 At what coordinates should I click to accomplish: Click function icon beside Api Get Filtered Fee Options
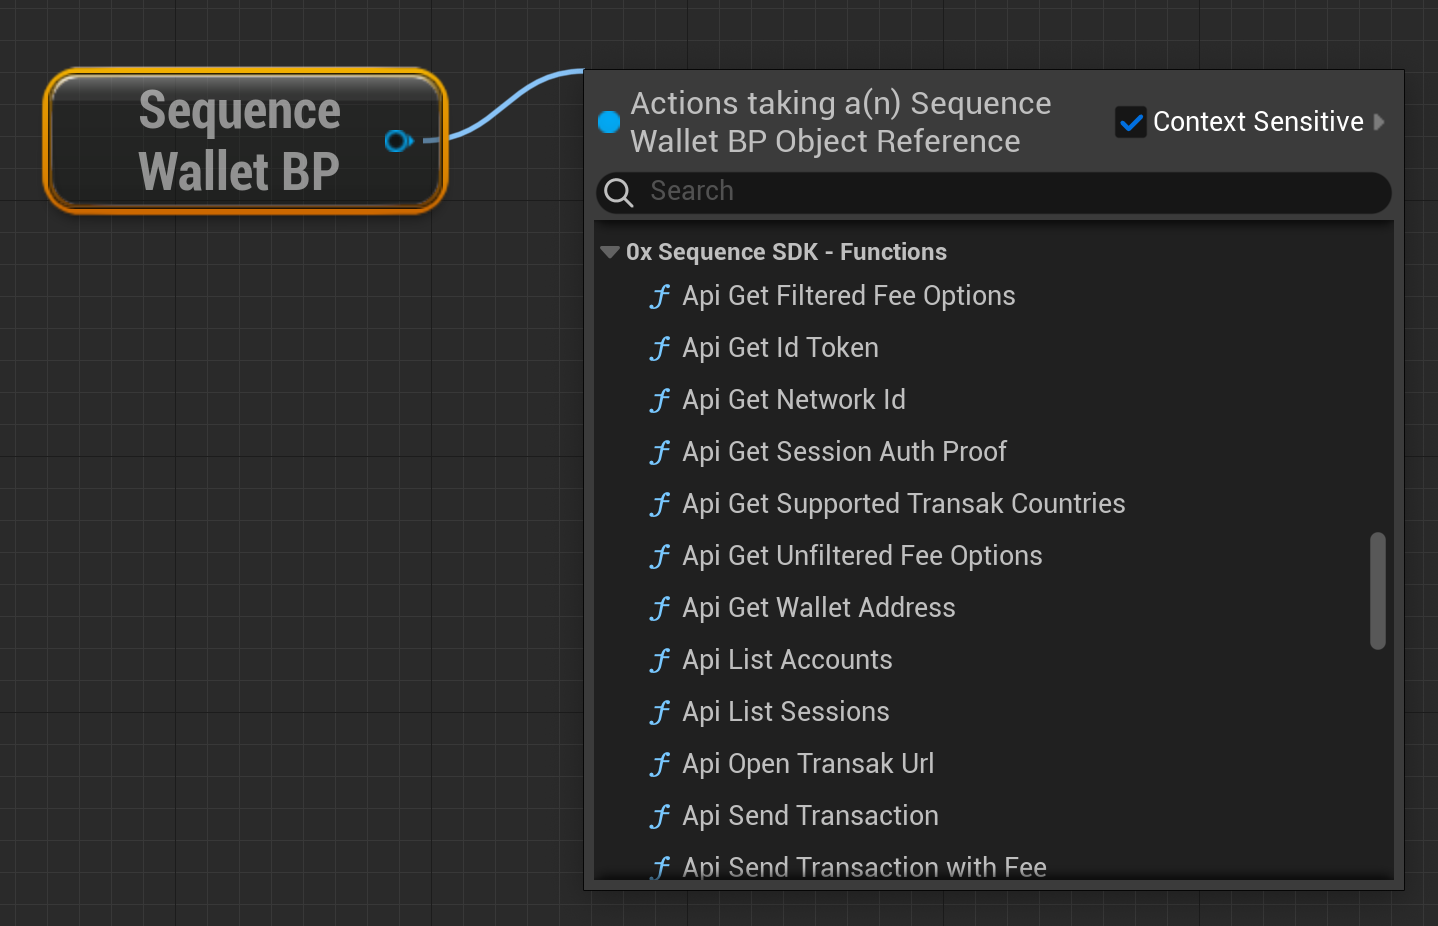[x=660, y=296]
